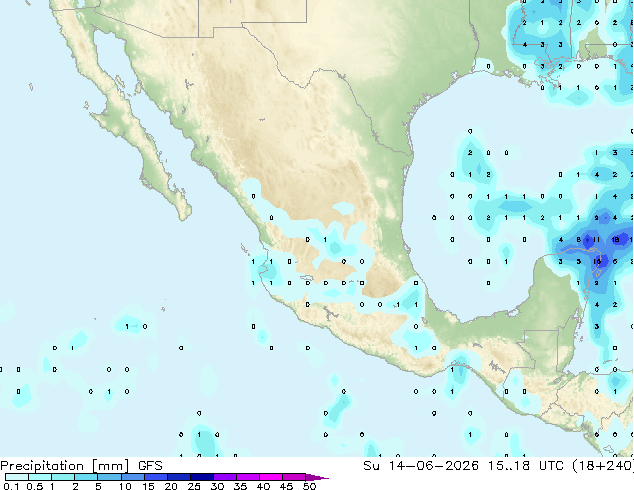Click the '0.1' legend scale label
634x490 pixels.
click(x=11, y=486)
